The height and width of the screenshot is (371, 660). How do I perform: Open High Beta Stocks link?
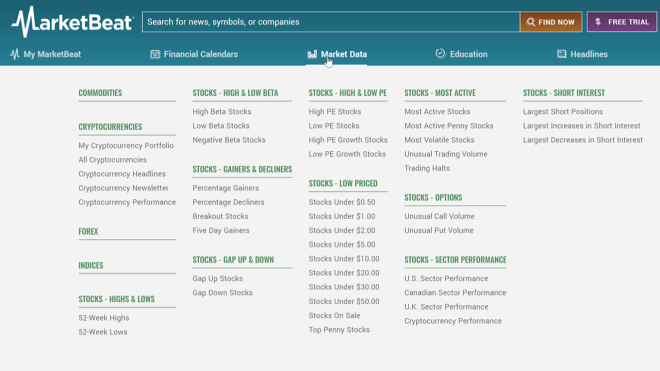tap(222, 112)
